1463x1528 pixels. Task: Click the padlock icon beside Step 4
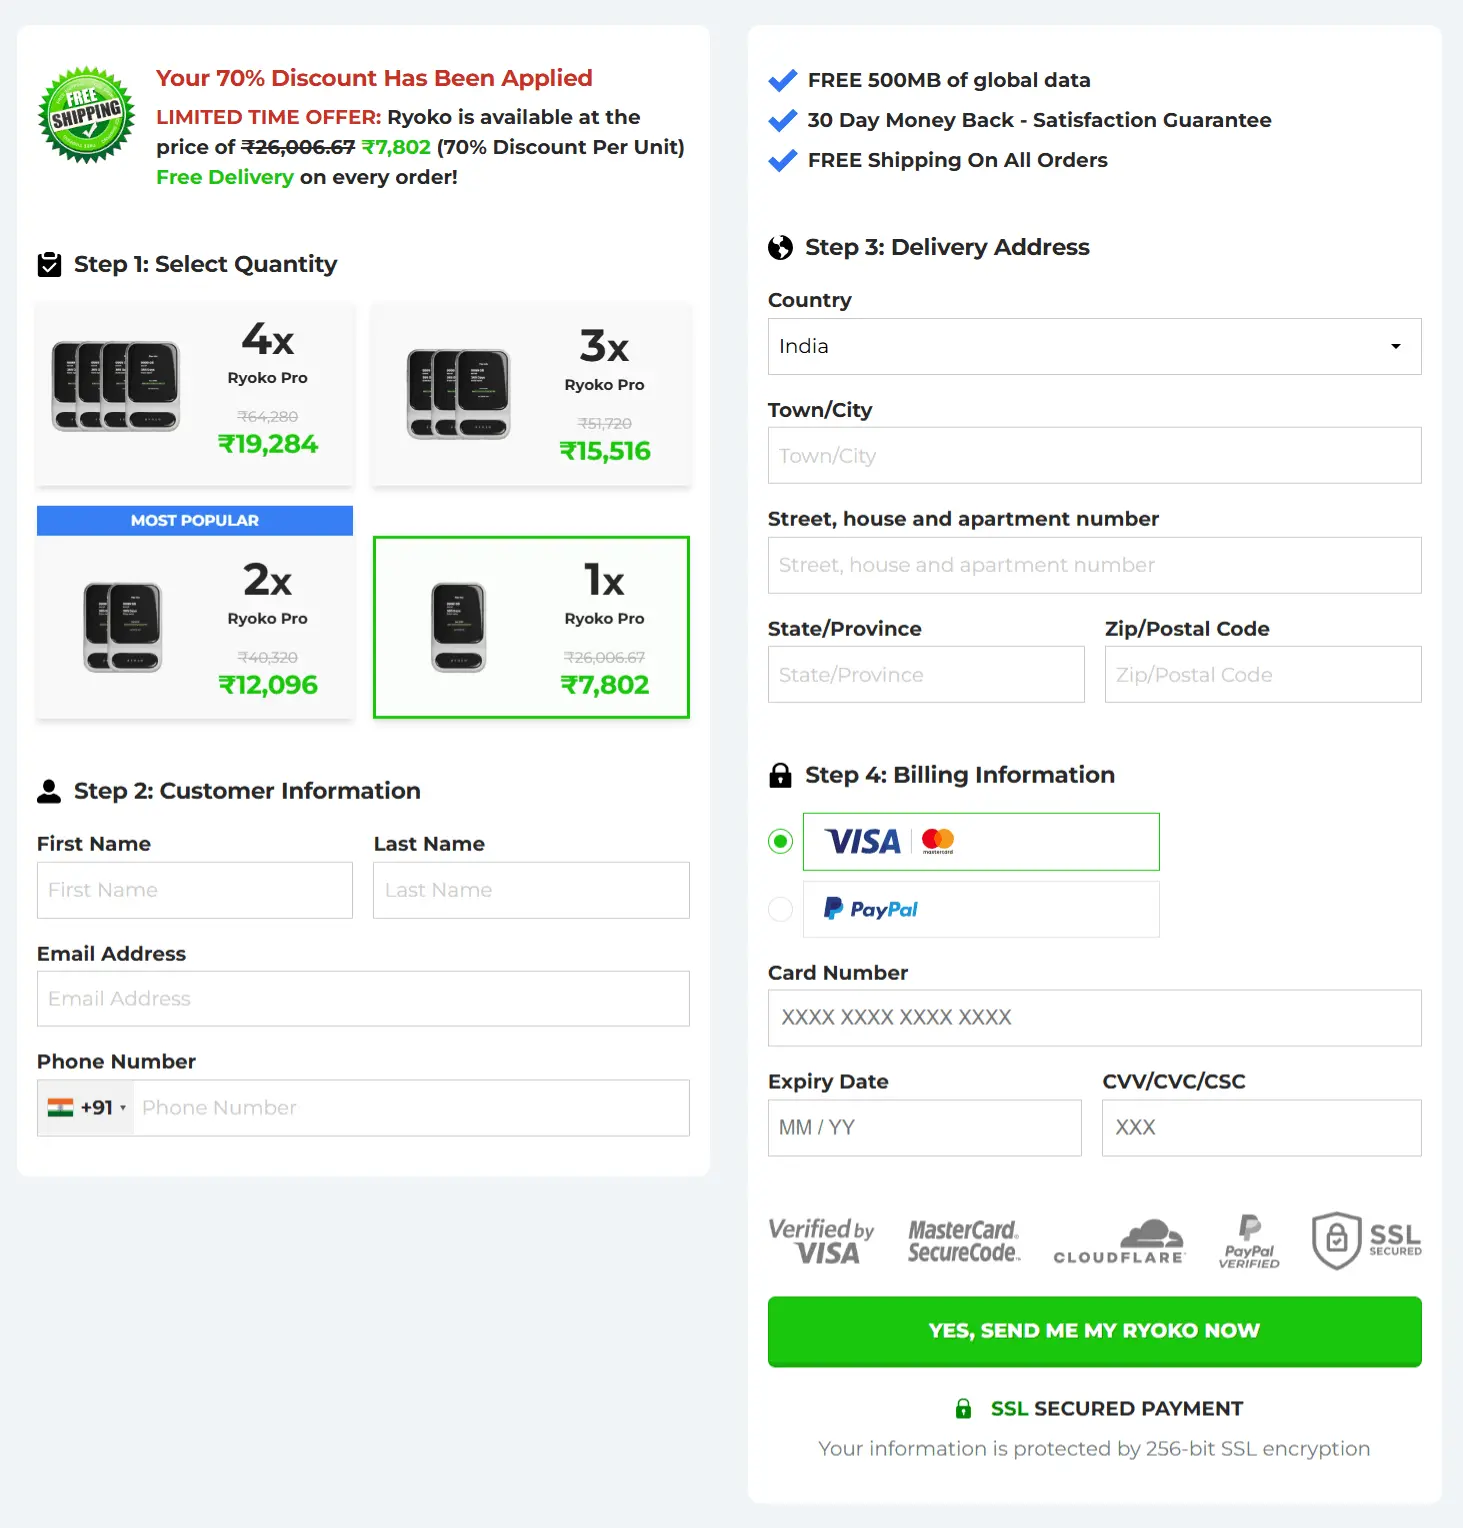coord(780,775)
